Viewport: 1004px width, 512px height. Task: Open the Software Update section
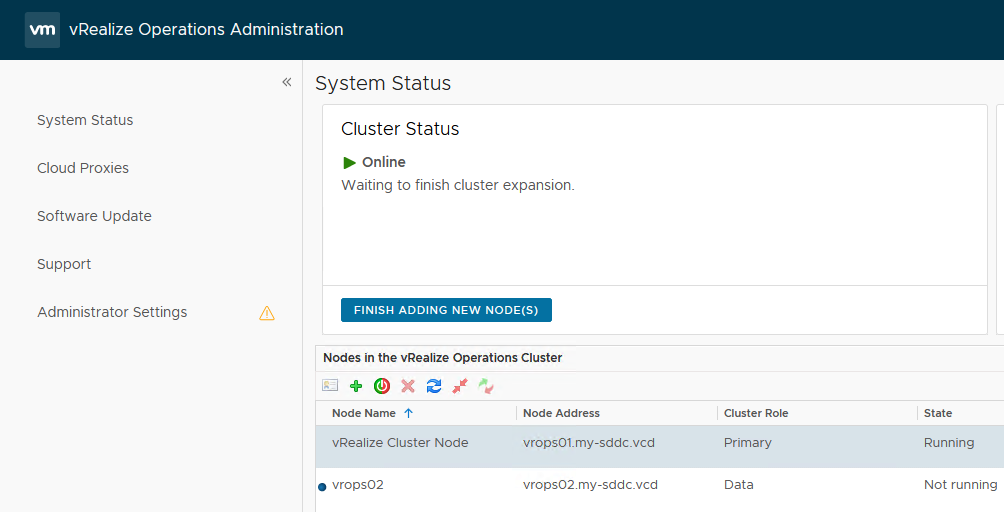[x=94, y=216]
